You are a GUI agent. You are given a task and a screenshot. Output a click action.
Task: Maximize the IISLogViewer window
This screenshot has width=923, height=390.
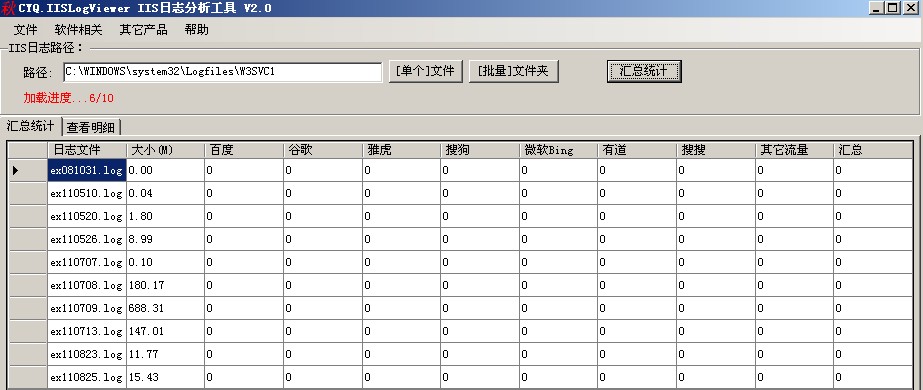tap(893, 8)
